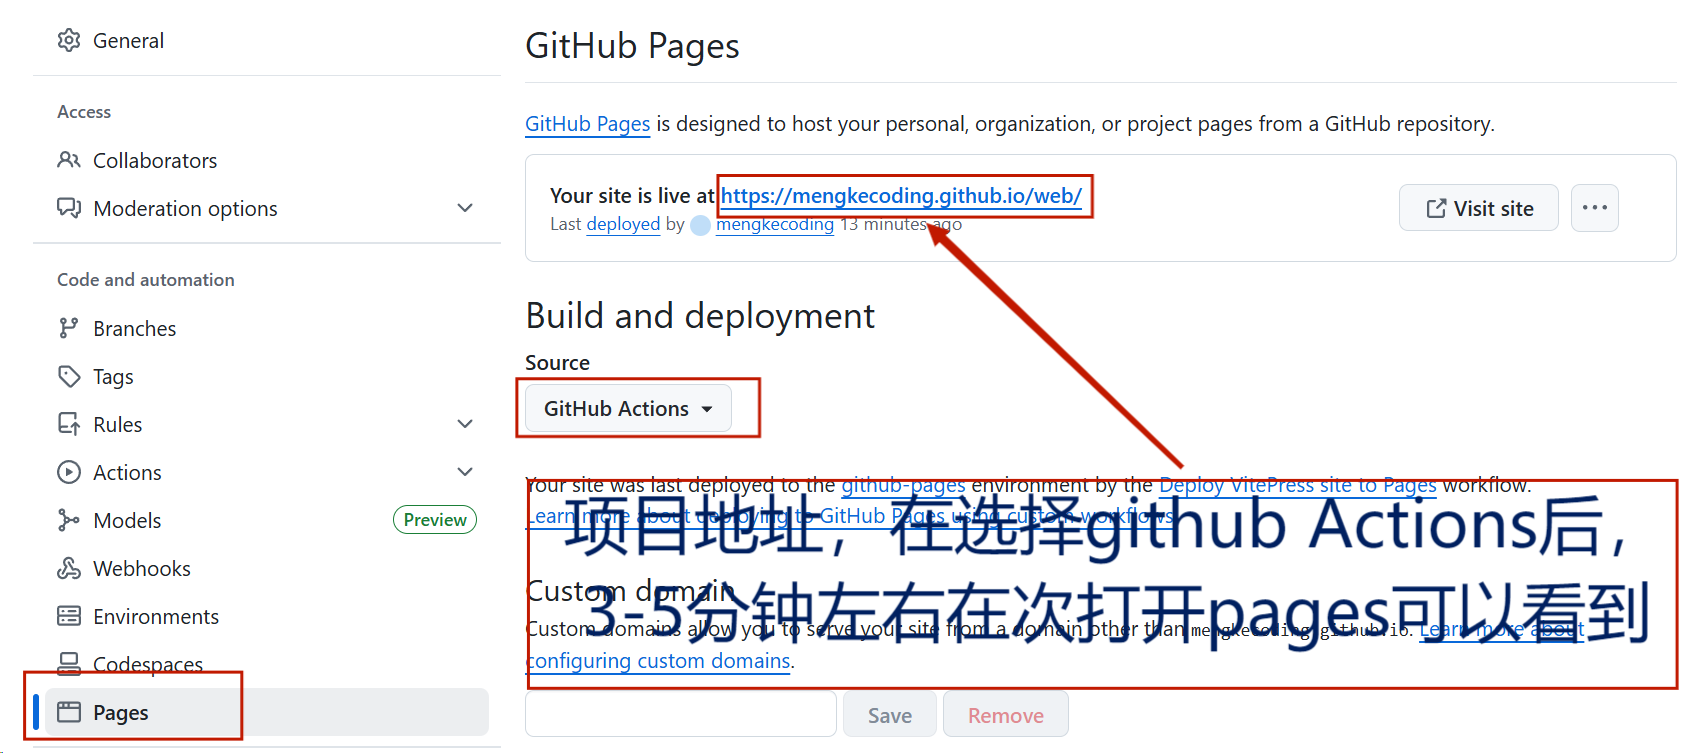Click the Environments server icon

[69, 616]
